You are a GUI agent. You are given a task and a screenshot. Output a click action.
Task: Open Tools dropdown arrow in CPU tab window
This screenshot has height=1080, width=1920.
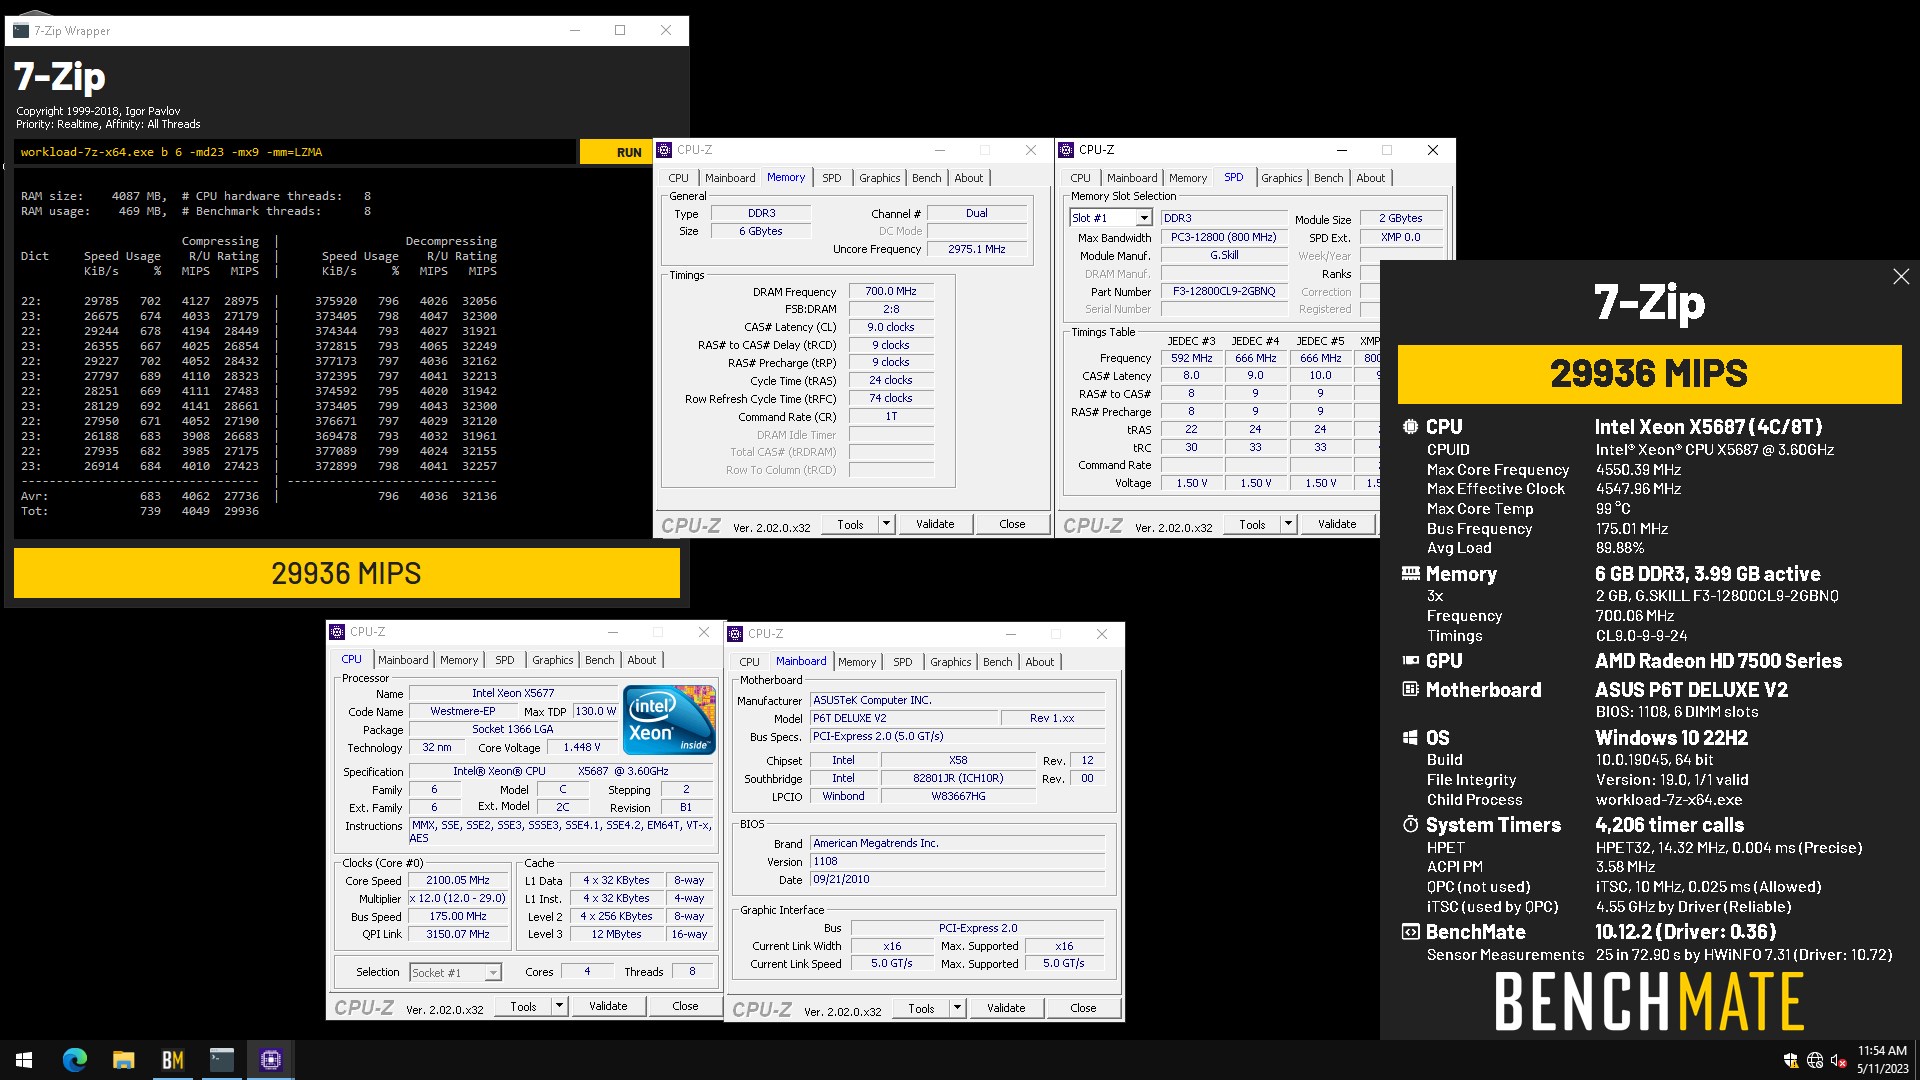coord(559,1006)
